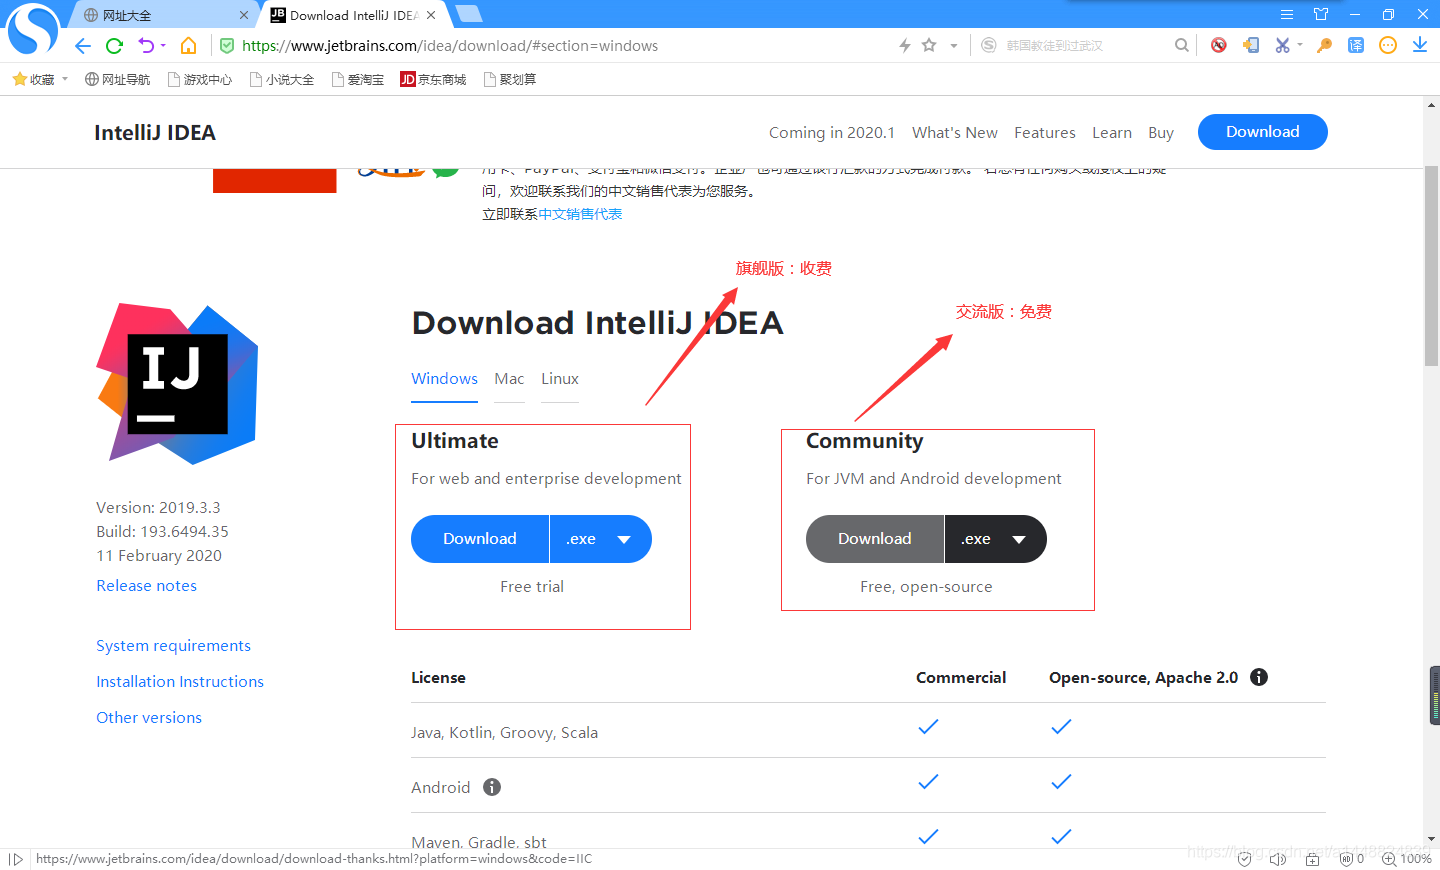The image size is (1440, 870).
Task: Click the Sogou search input field
Action: point(1085,46)
